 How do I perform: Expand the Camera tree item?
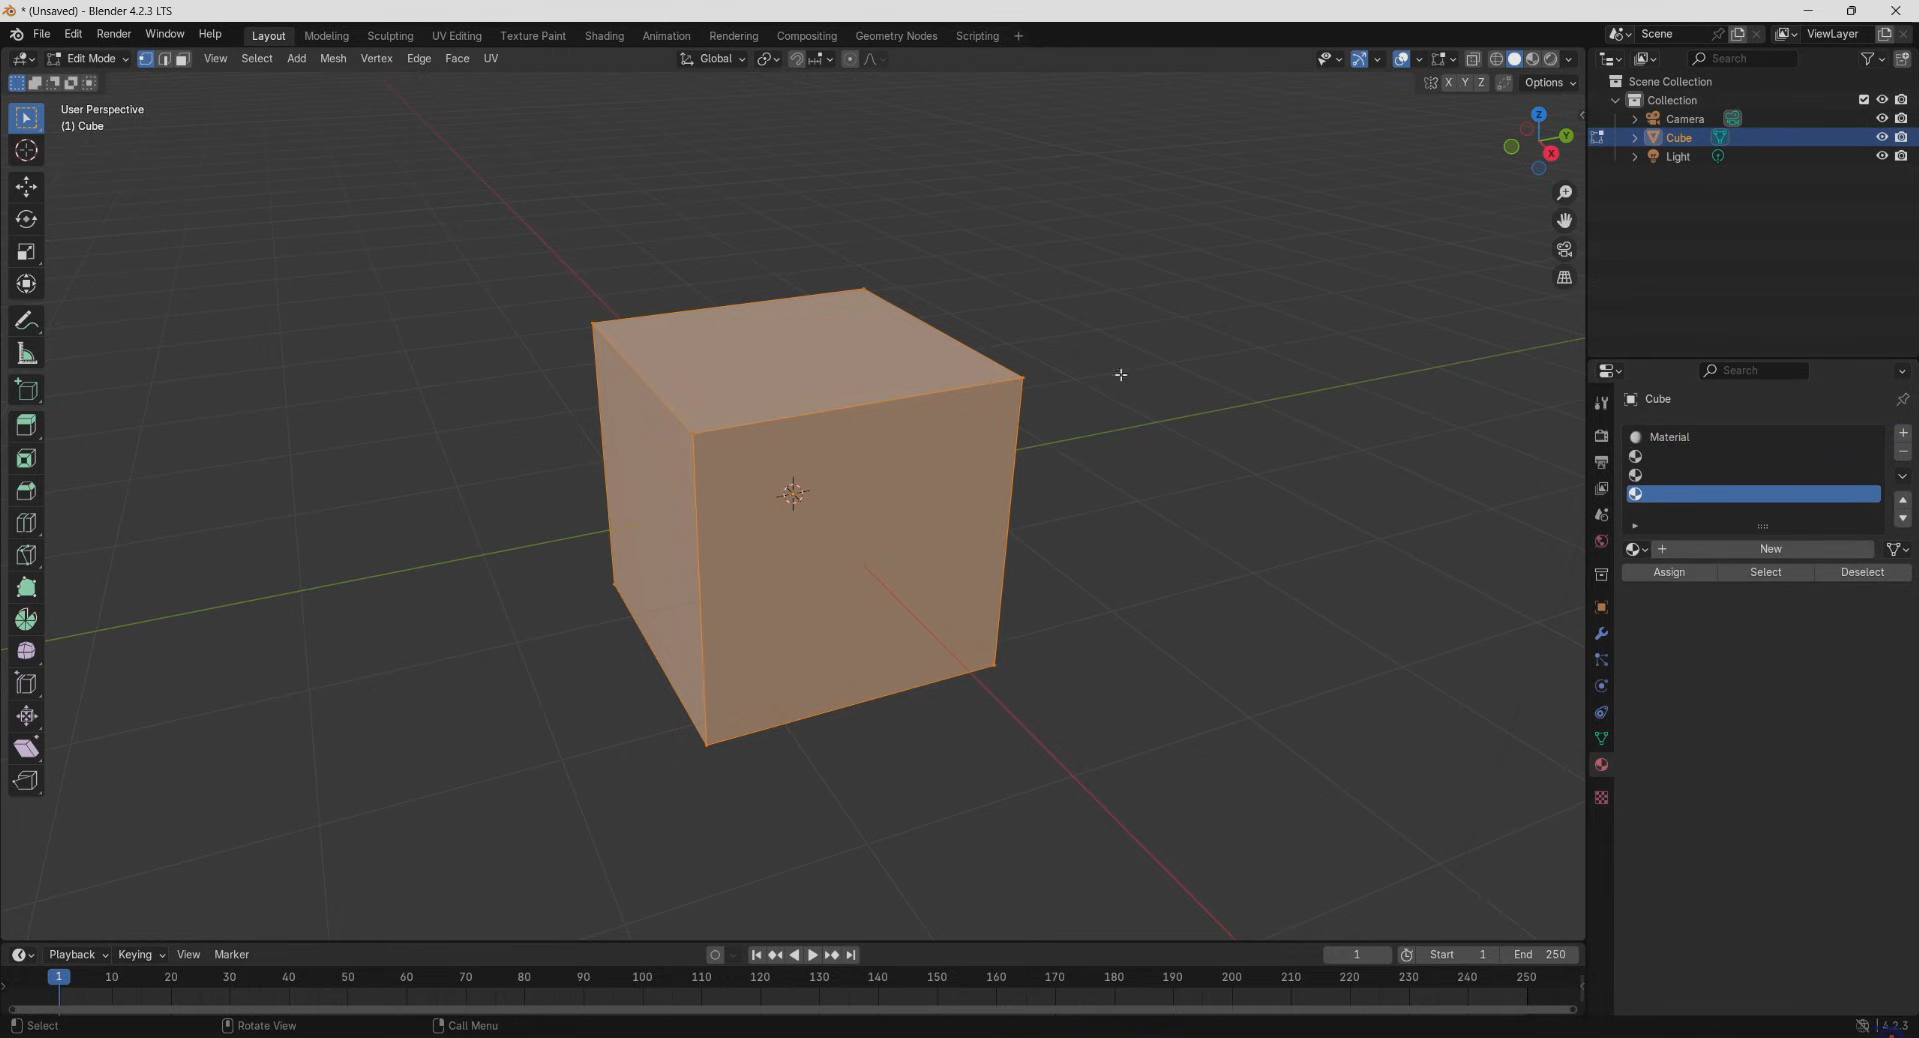click(x=1635, y=119)
